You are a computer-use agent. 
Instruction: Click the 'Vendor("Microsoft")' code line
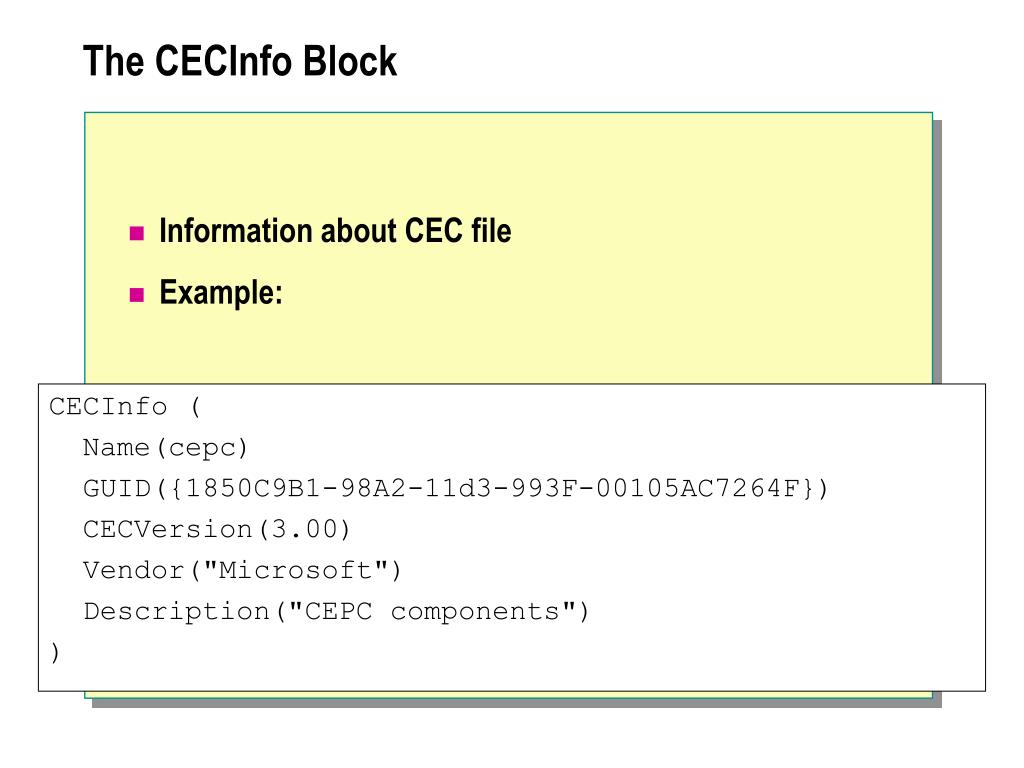pyautogui.click(x=242, y=570)
